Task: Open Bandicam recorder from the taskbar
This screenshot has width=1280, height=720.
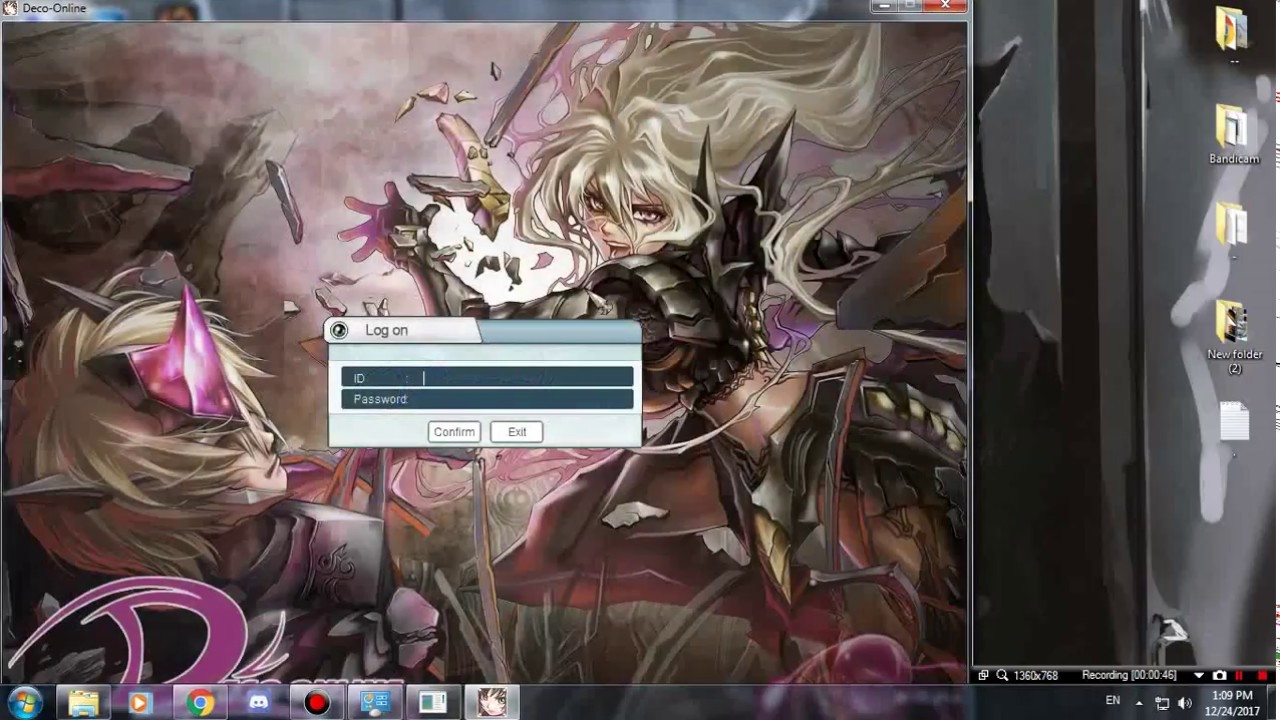Action: (x=317, y=703)
